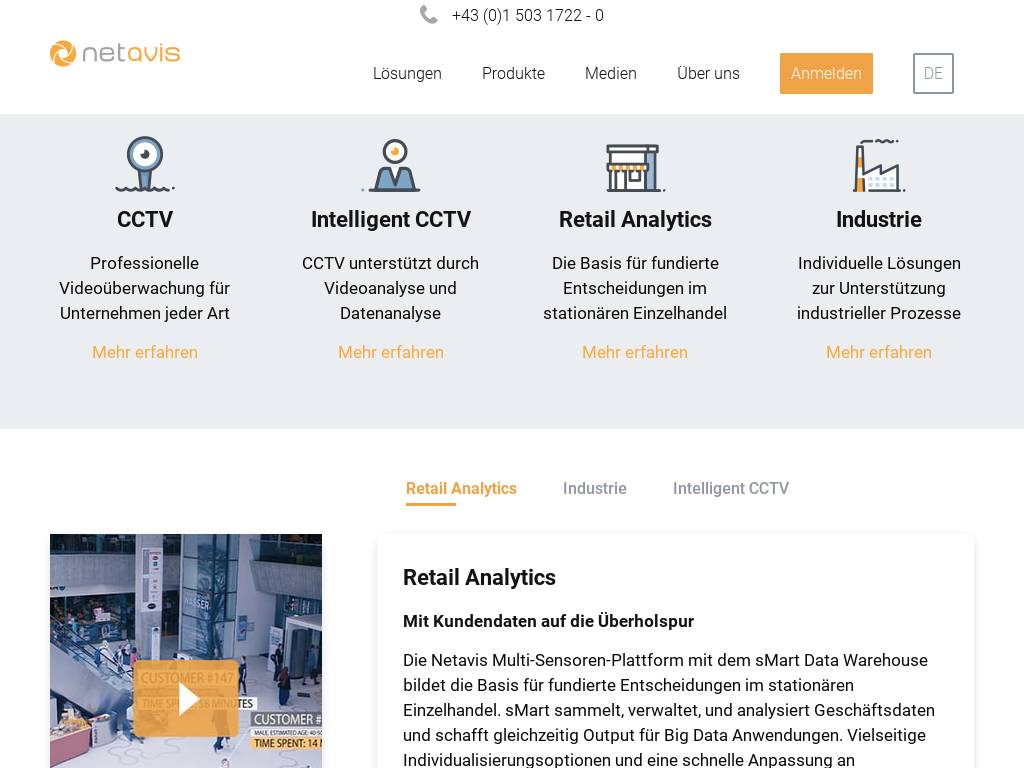Switch to the Industrie tab
This screenshot has width=1024, height=768.
[594, 489]
